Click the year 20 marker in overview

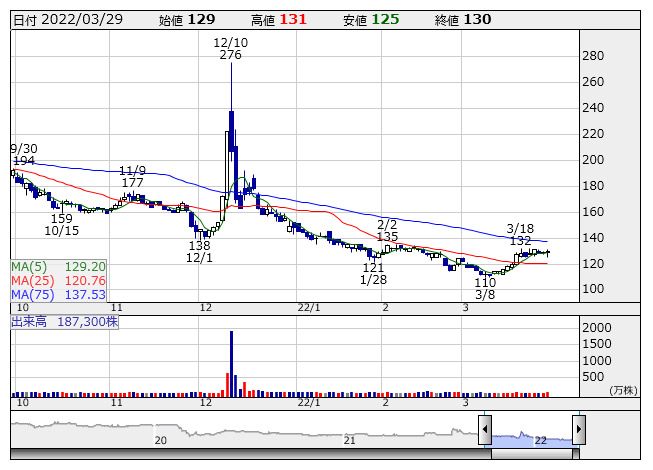coord(161,440)
